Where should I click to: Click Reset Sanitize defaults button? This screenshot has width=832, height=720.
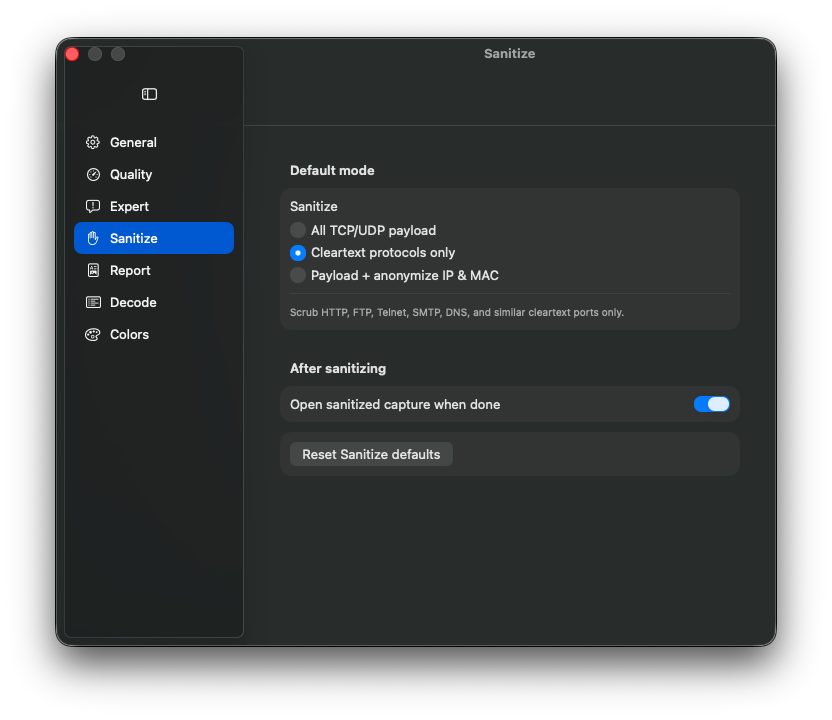click(371, 454)
